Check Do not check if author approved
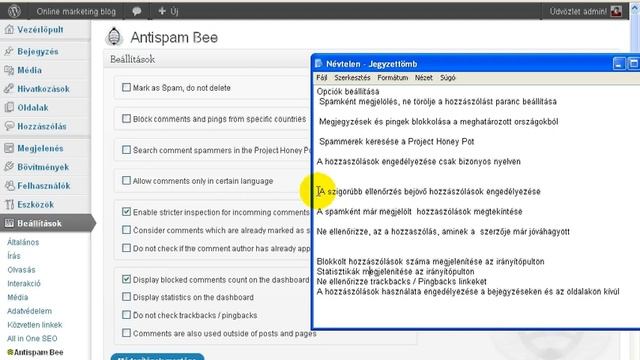Image resolution: width=640 pixels, height=360 pixels. tap(126, 248)
